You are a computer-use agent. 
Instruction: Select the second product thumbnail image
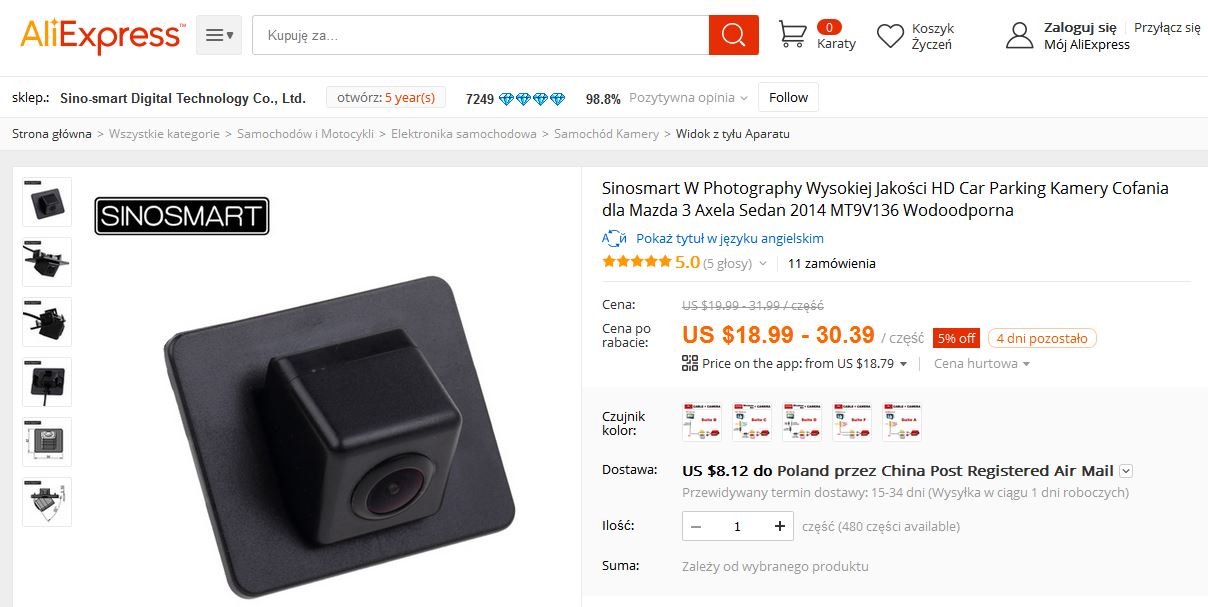tap(47, 262)
